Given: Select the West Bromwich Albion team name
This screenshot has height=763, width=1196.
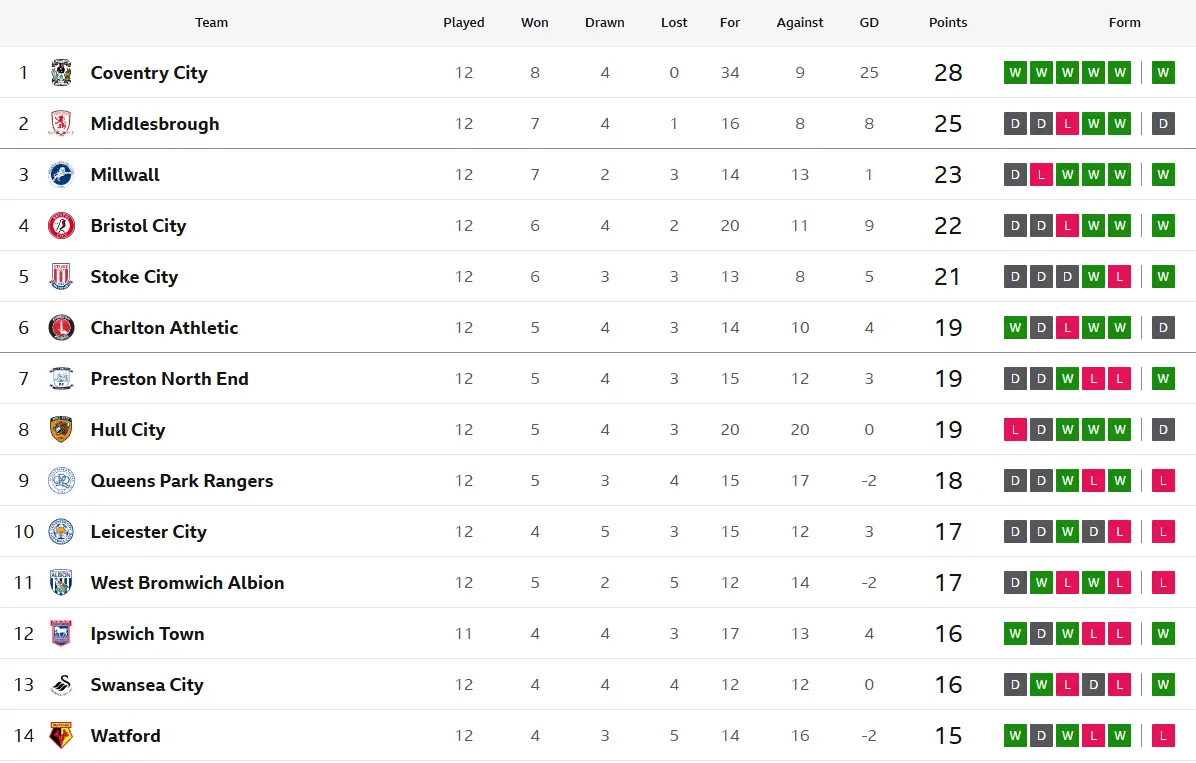Looking at the screenshot, I should tap(187, 583).
